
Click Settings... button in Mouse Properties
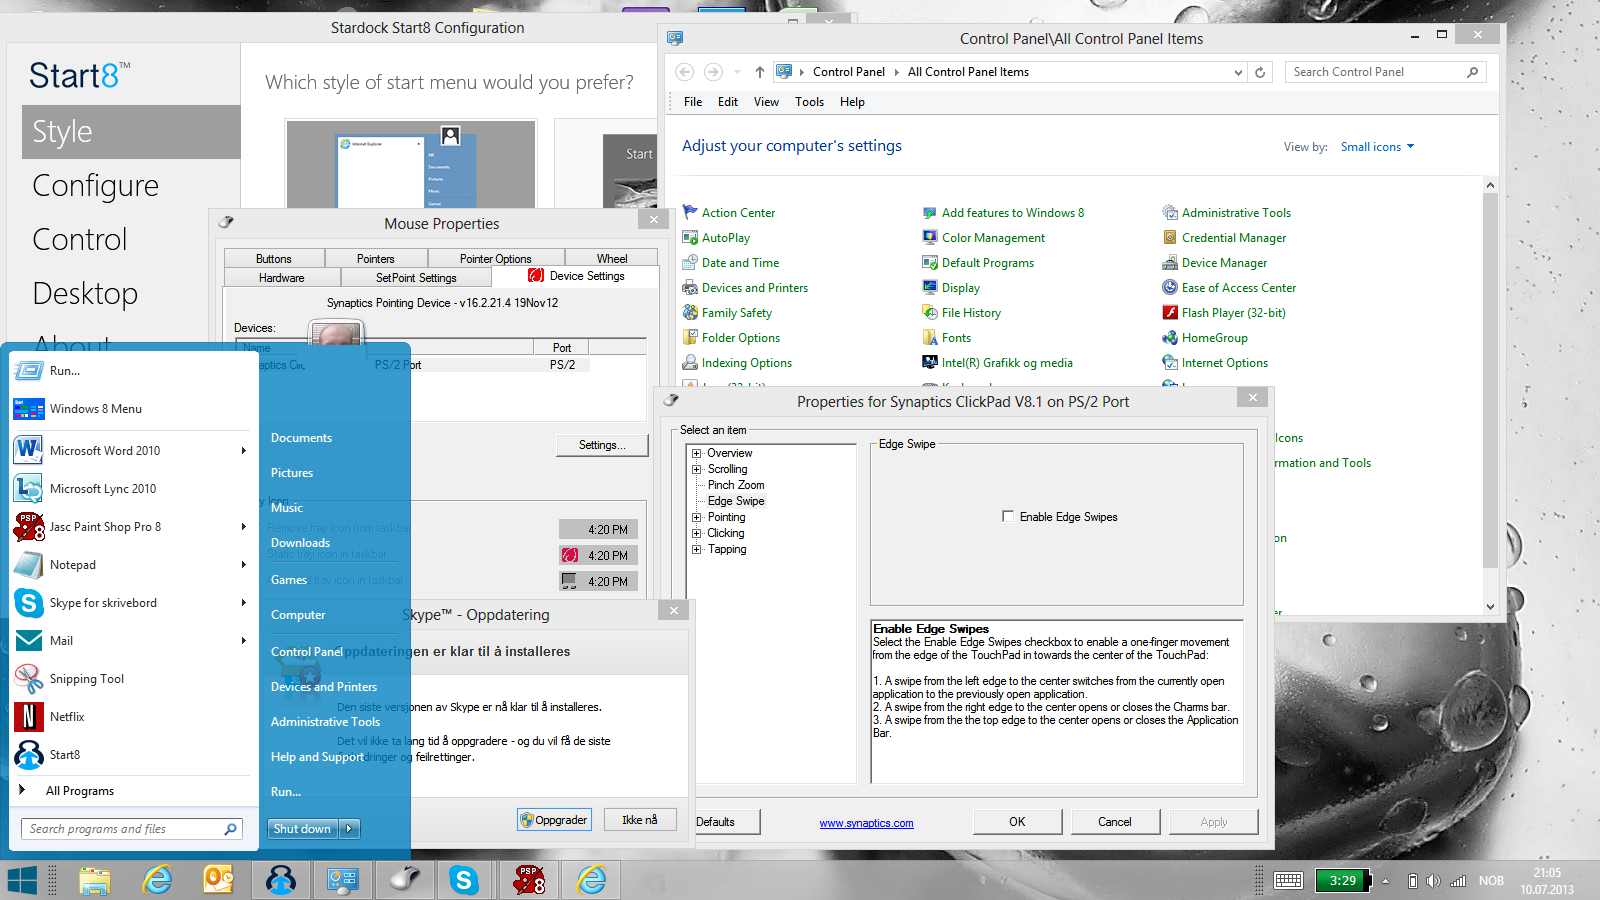(x=602, y=445)
